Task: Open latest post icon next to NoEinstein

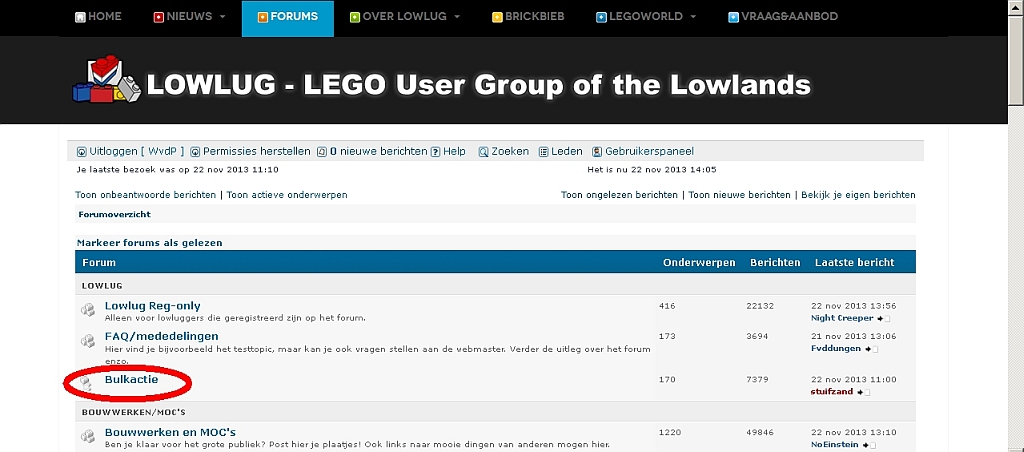Action: (x=870, y=445)
